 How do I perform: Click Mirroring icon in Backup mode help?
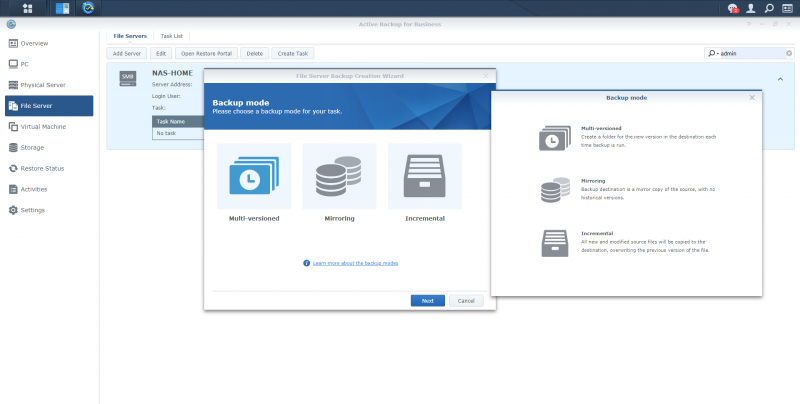(x=555, y=190)
